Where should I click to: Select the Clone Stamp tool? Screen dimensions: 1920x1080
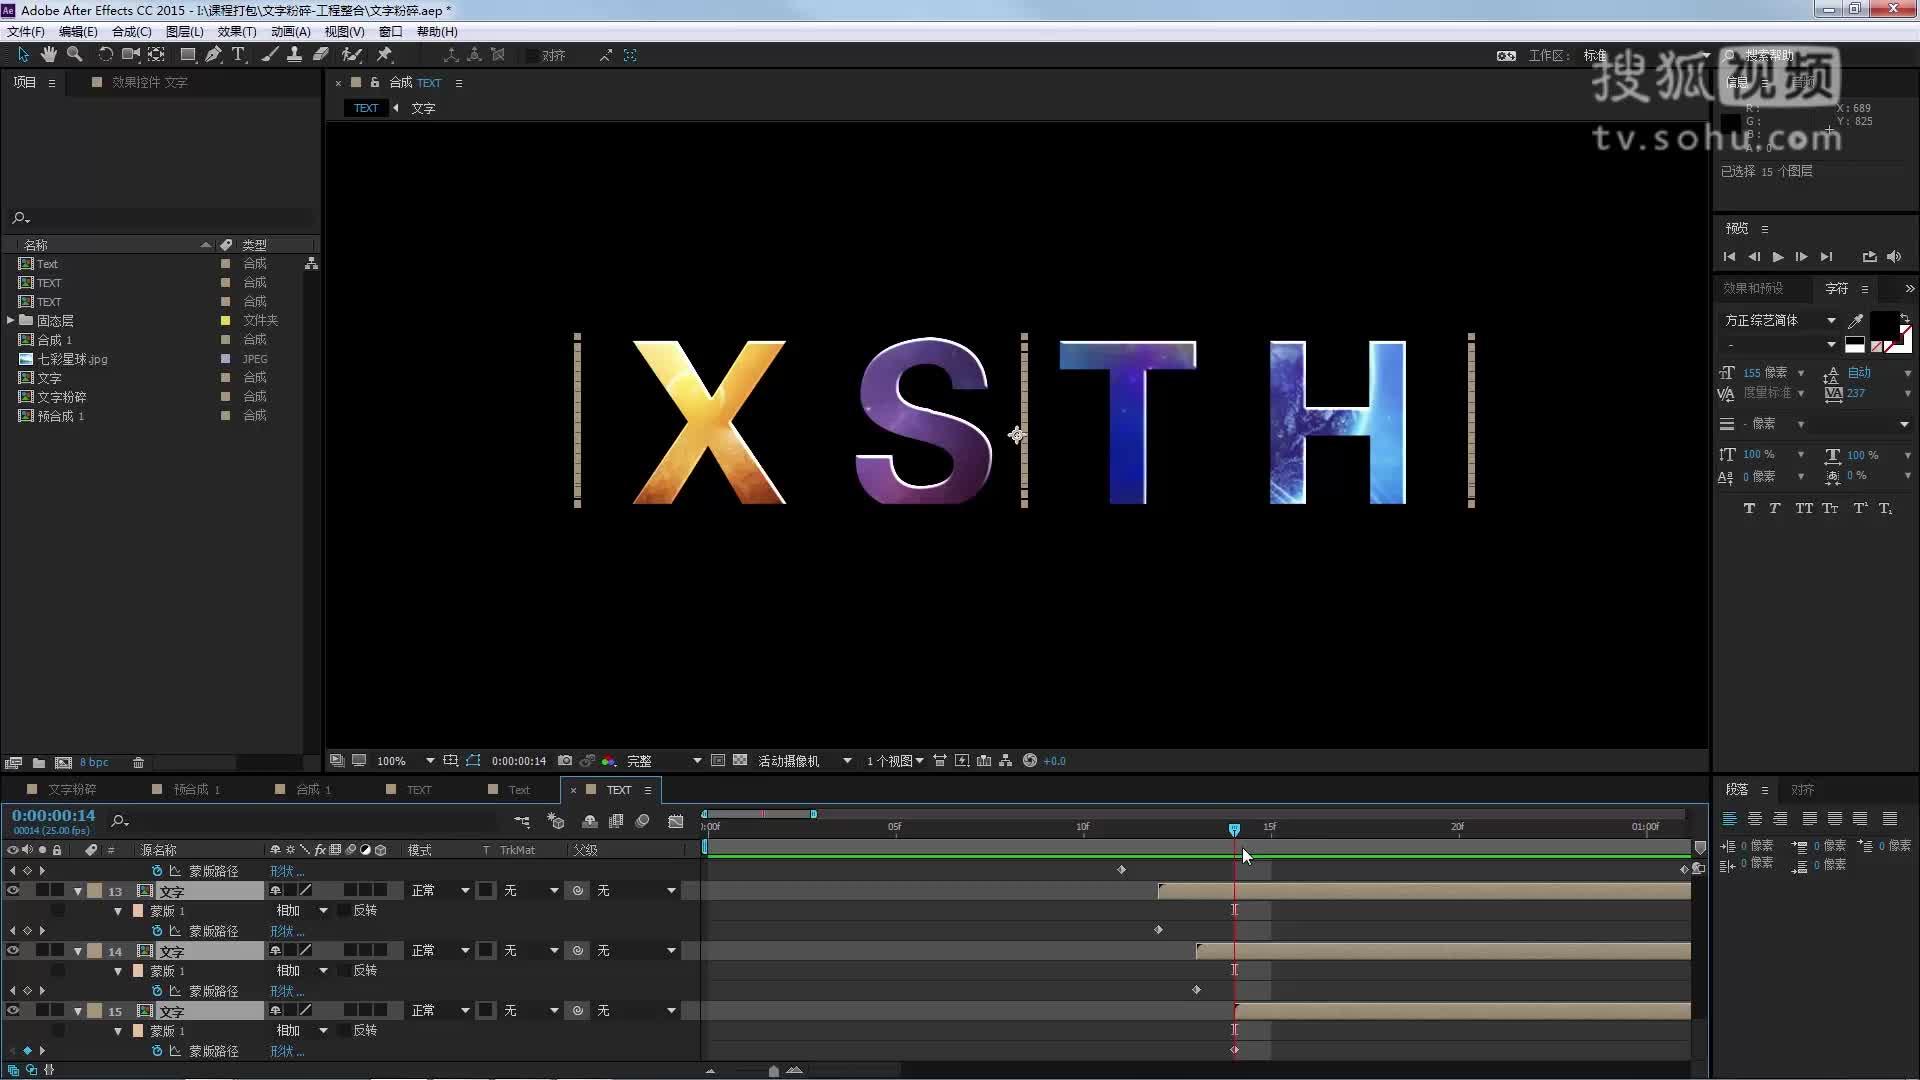click(294, 55)
